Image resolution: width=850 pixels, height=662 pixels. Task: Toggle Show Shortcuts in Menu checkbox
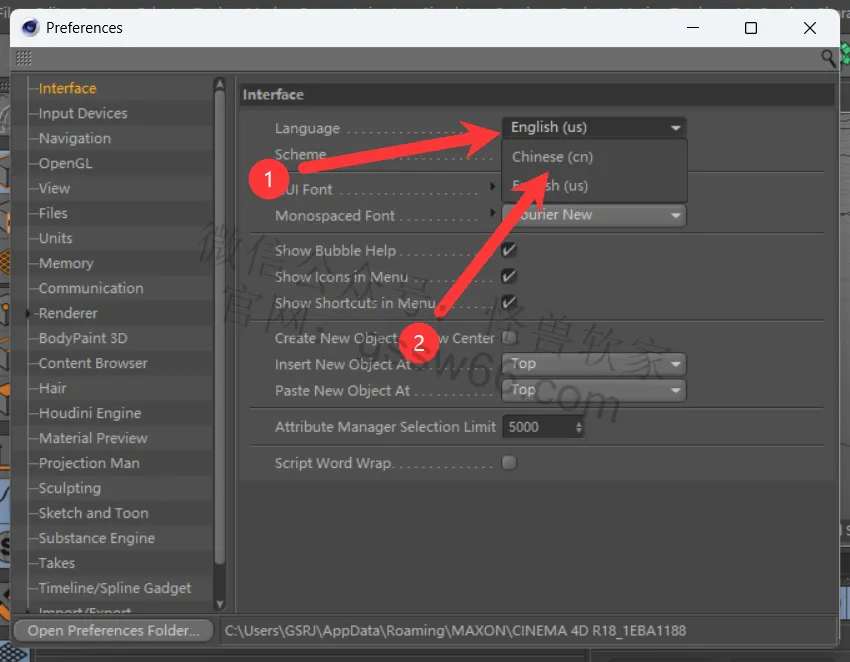(x=508, y=302)
